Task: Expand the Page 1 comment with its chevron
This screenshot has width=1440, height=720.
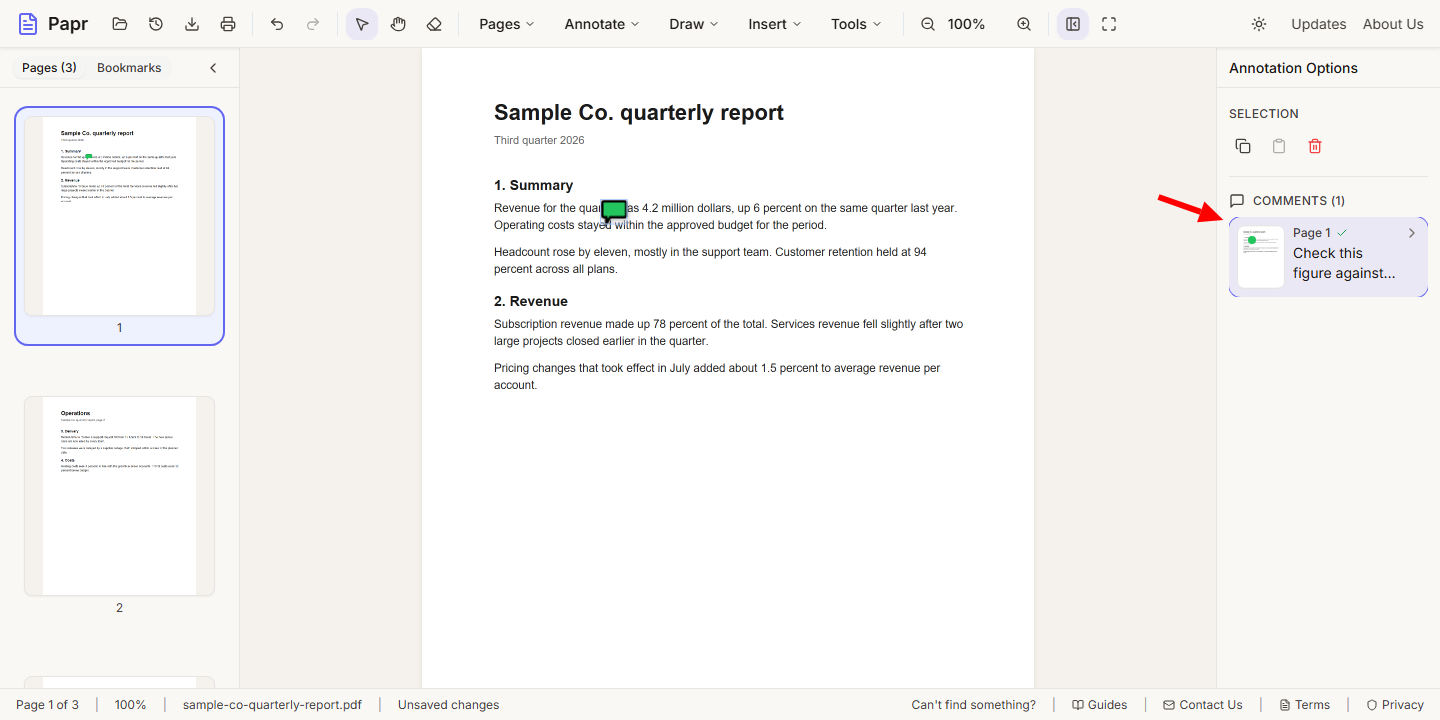Action: [1412, 233]
